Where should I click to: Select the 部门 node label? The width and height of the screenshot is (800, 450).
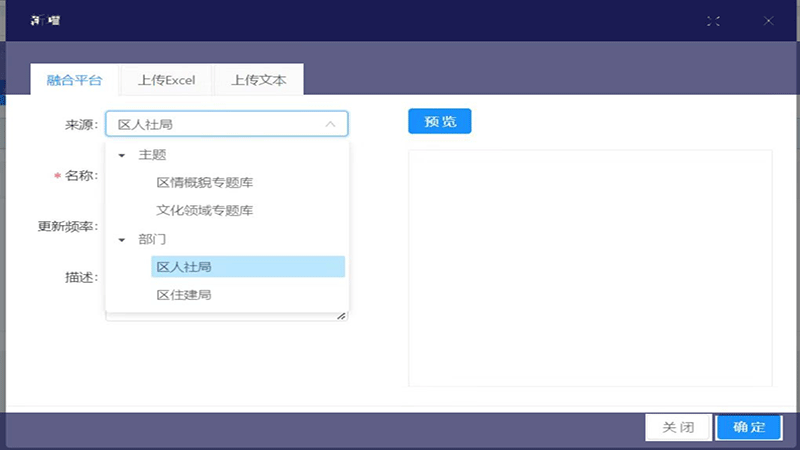point(152,240)
